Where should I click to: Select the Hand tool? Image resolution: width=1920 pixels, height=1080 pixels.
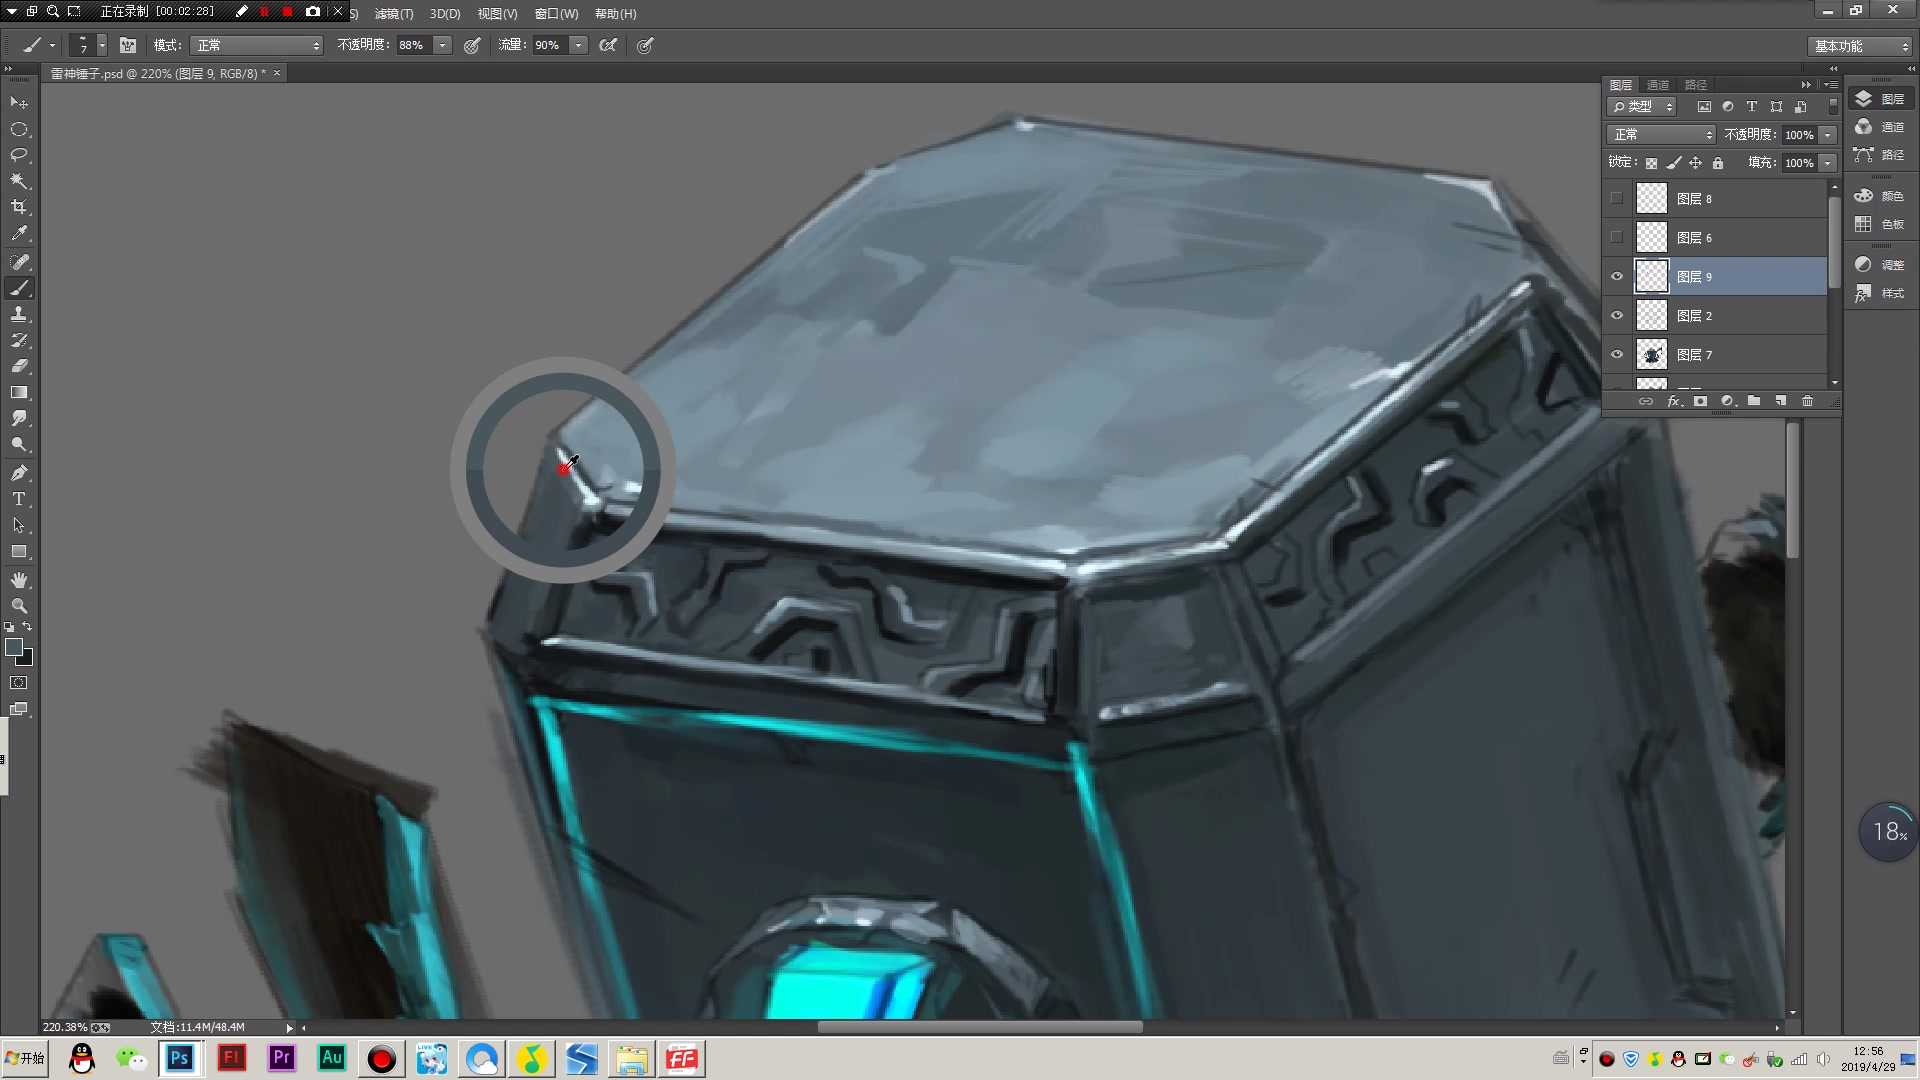[x=19, y=580]
